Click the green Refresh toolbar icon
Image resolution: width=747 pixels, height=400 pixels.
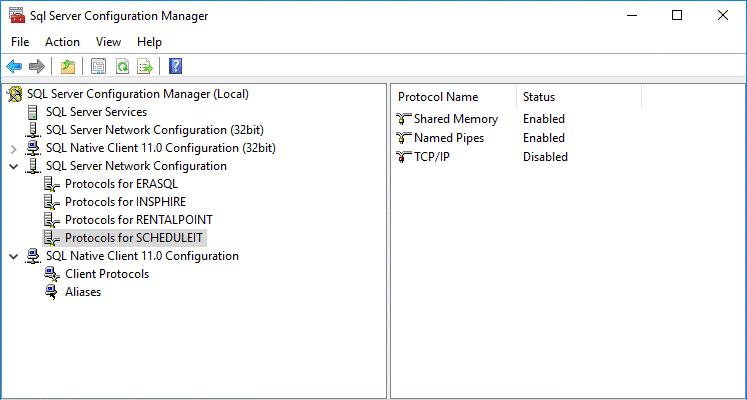[x=122, y=67]
